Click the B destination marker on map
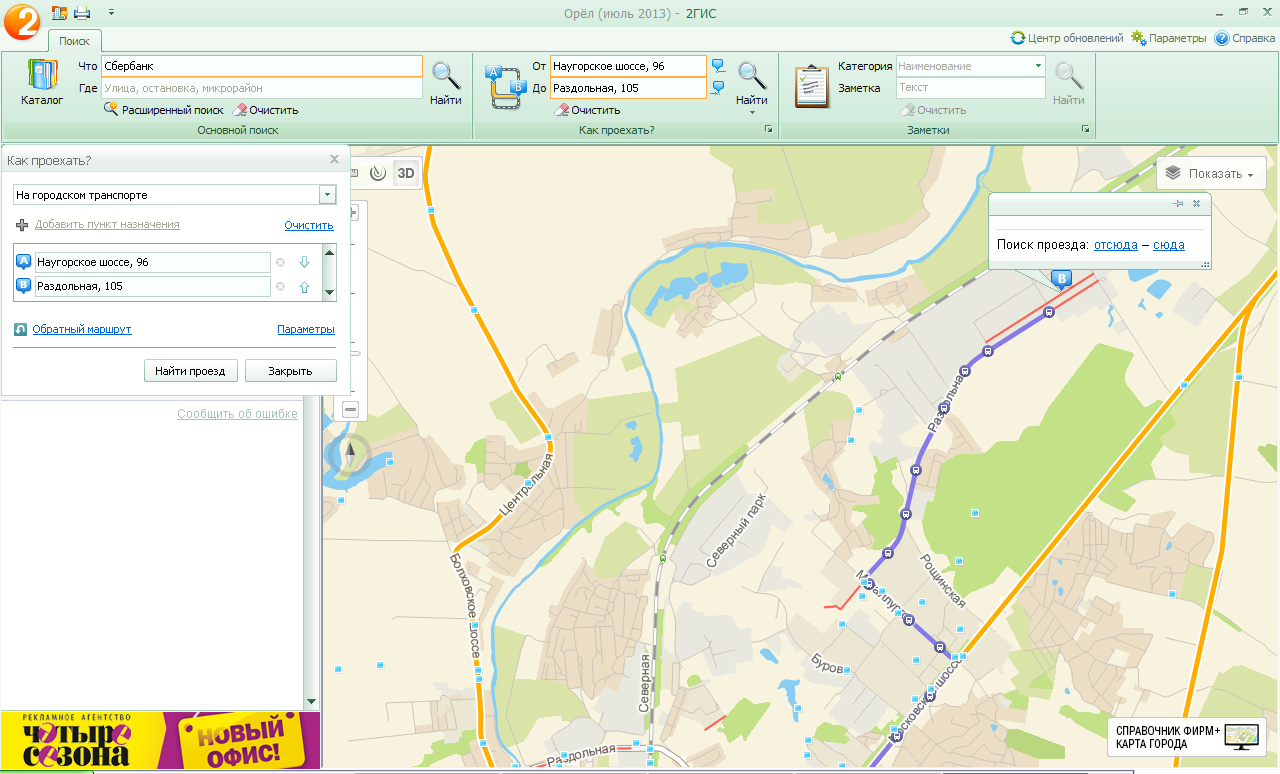 1063,279
